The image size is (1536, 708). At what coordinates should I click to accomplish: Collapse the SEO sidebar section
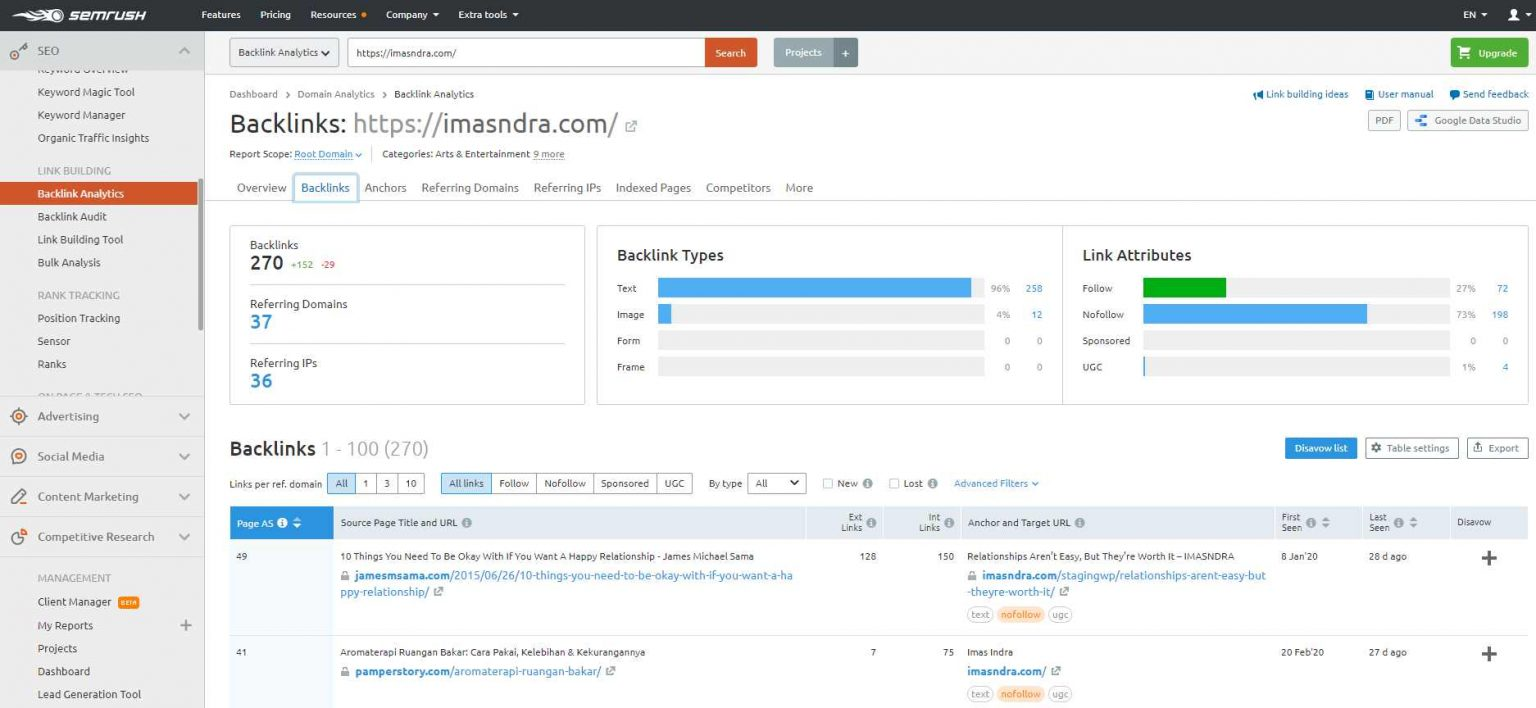[184, 50]
